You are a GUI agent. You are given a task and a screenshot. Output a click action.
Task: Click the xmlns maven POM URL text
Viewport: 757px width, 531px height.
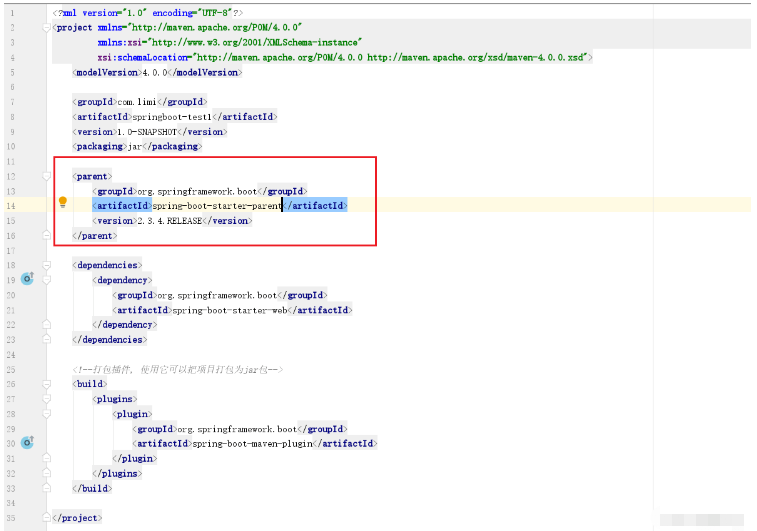[217, 28]
